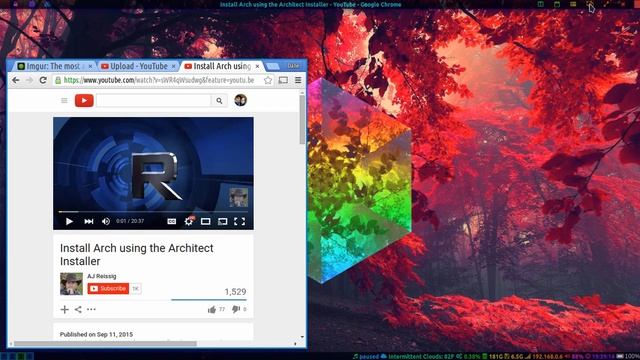The height and width of the screenshot is (360, 640).
Task: Click the page's vertical scrollbar thumb
Action: coord(302,120)
